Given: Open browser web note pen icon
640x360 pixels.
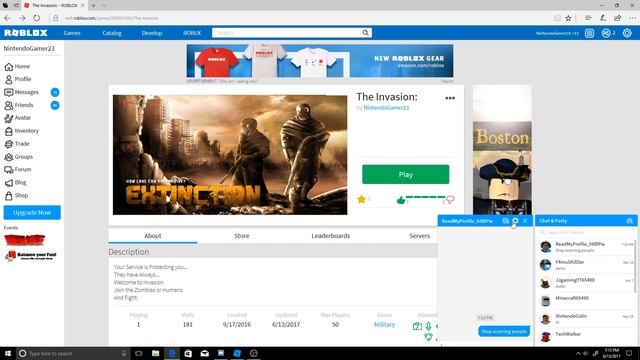Looking at the screenshot, I should (x=603, y=18).
